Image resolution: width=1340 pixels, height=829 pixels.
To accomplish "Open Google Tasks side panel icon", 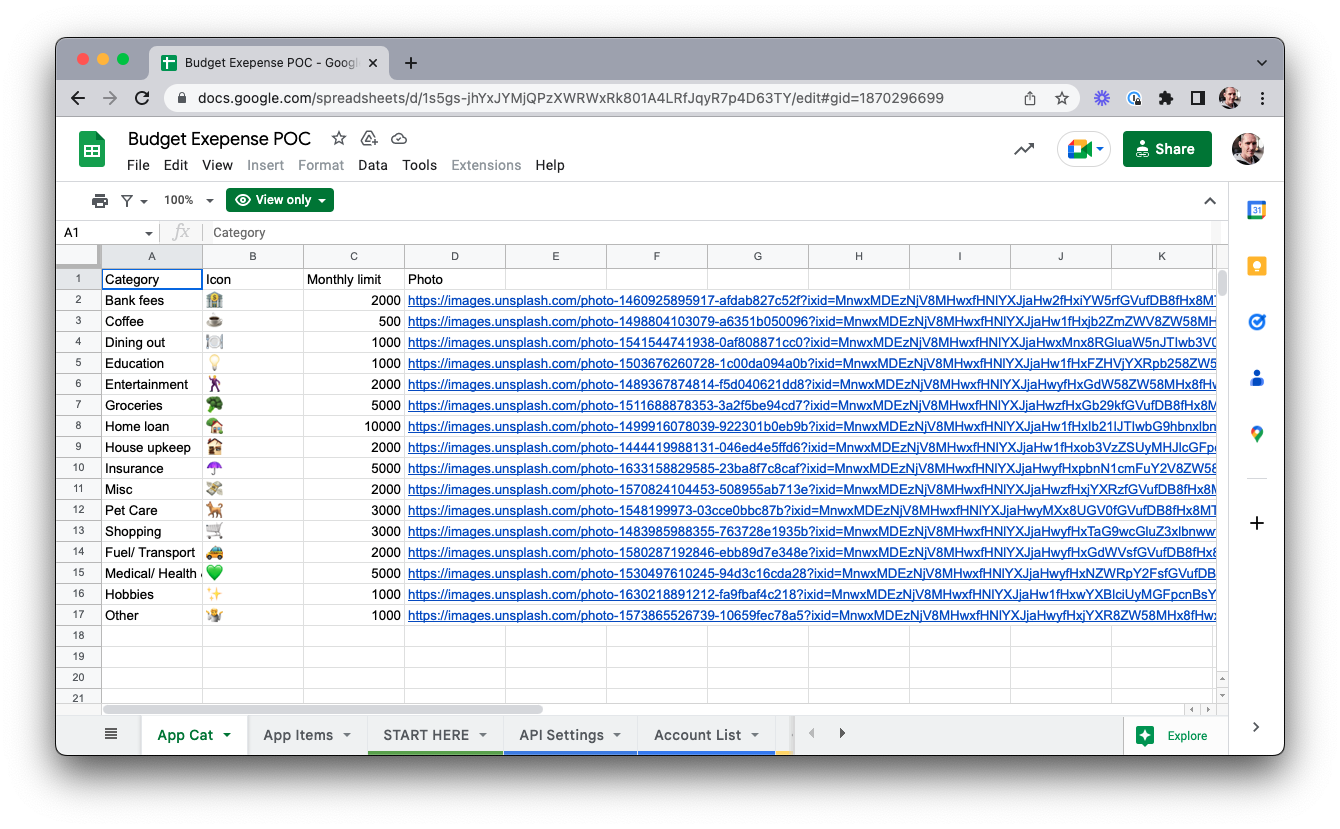I will tap(1256, 322).
